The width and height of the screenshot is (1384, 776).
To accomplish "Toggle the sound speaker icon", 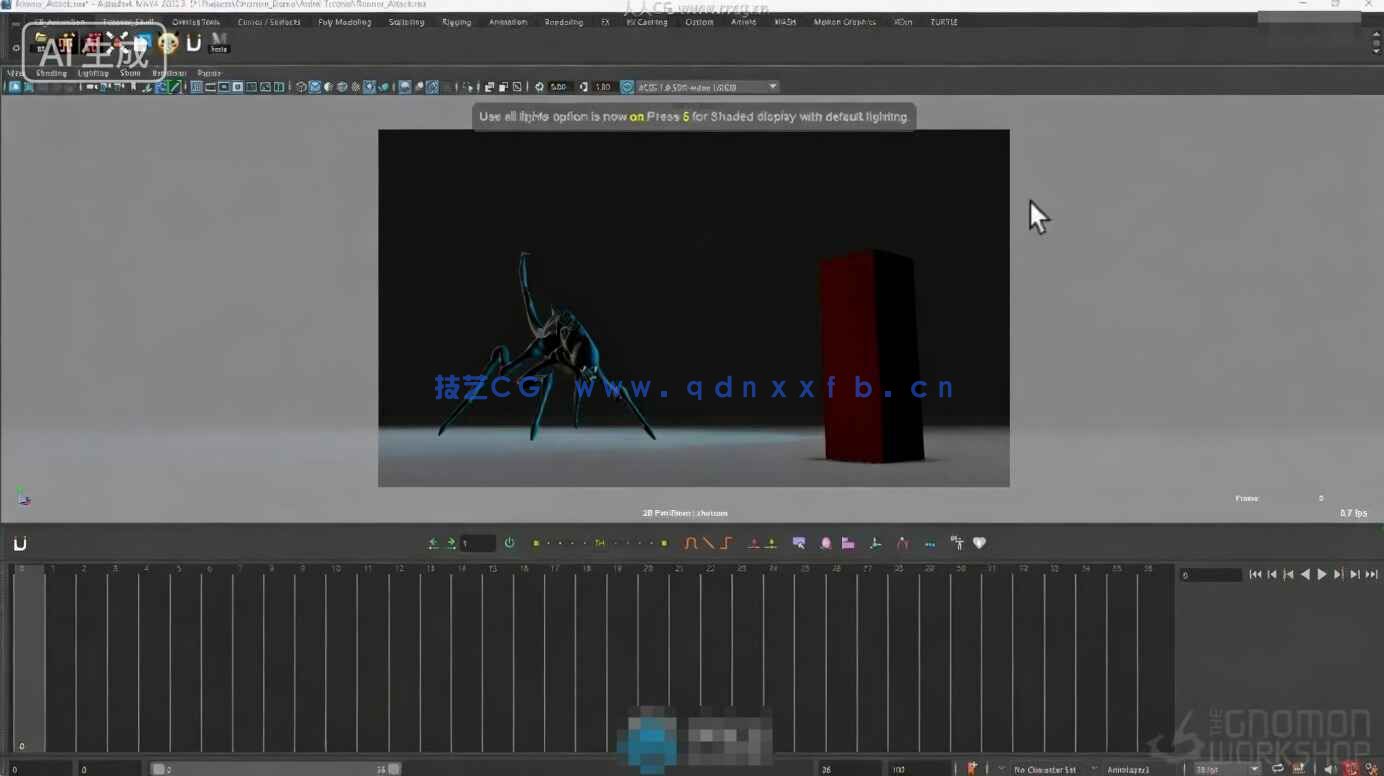I will point(1329,769).
